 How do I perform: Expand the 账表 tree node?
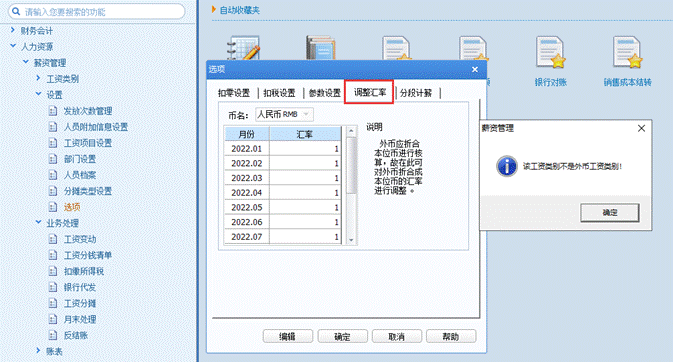pyautogui.click(x=38, y=351)
